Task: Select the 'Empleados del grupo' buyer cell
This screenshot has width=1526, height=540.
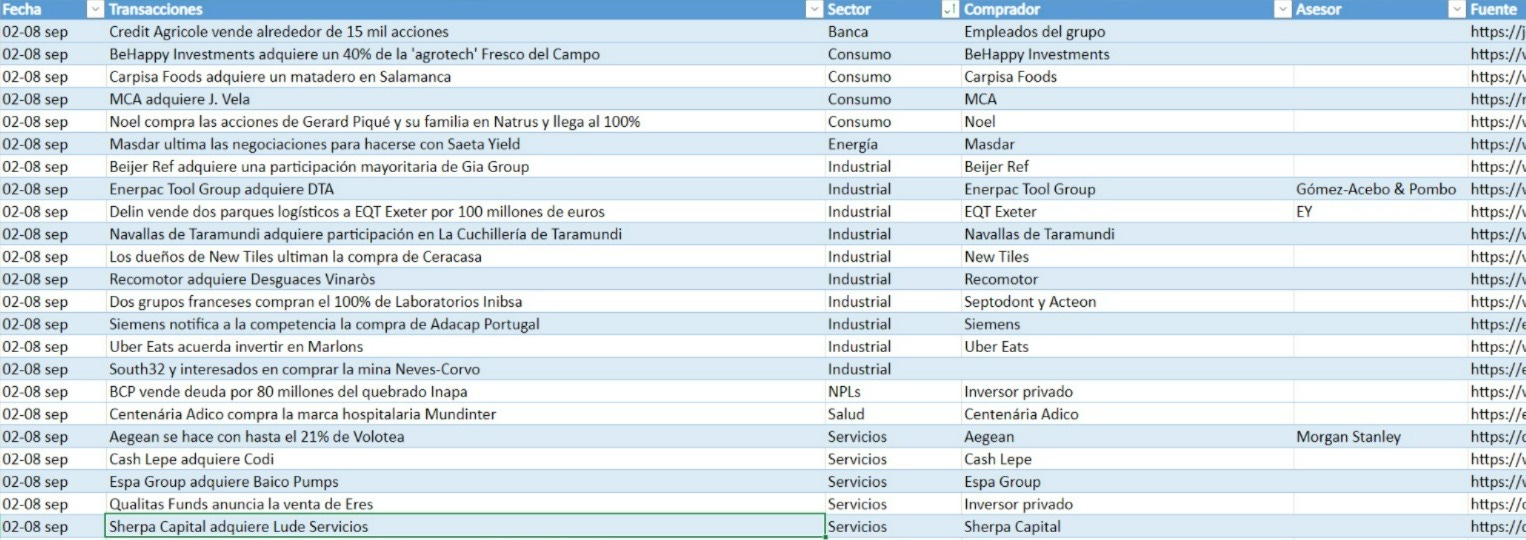Action: click(x=1126, y=32)
